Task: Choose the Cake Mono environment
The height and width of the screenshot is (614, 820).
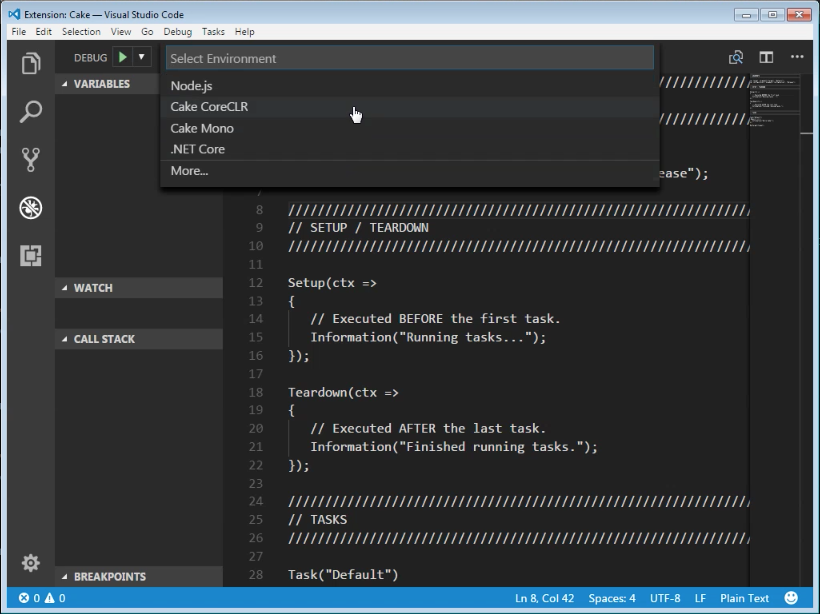Action: click(409, 128)
